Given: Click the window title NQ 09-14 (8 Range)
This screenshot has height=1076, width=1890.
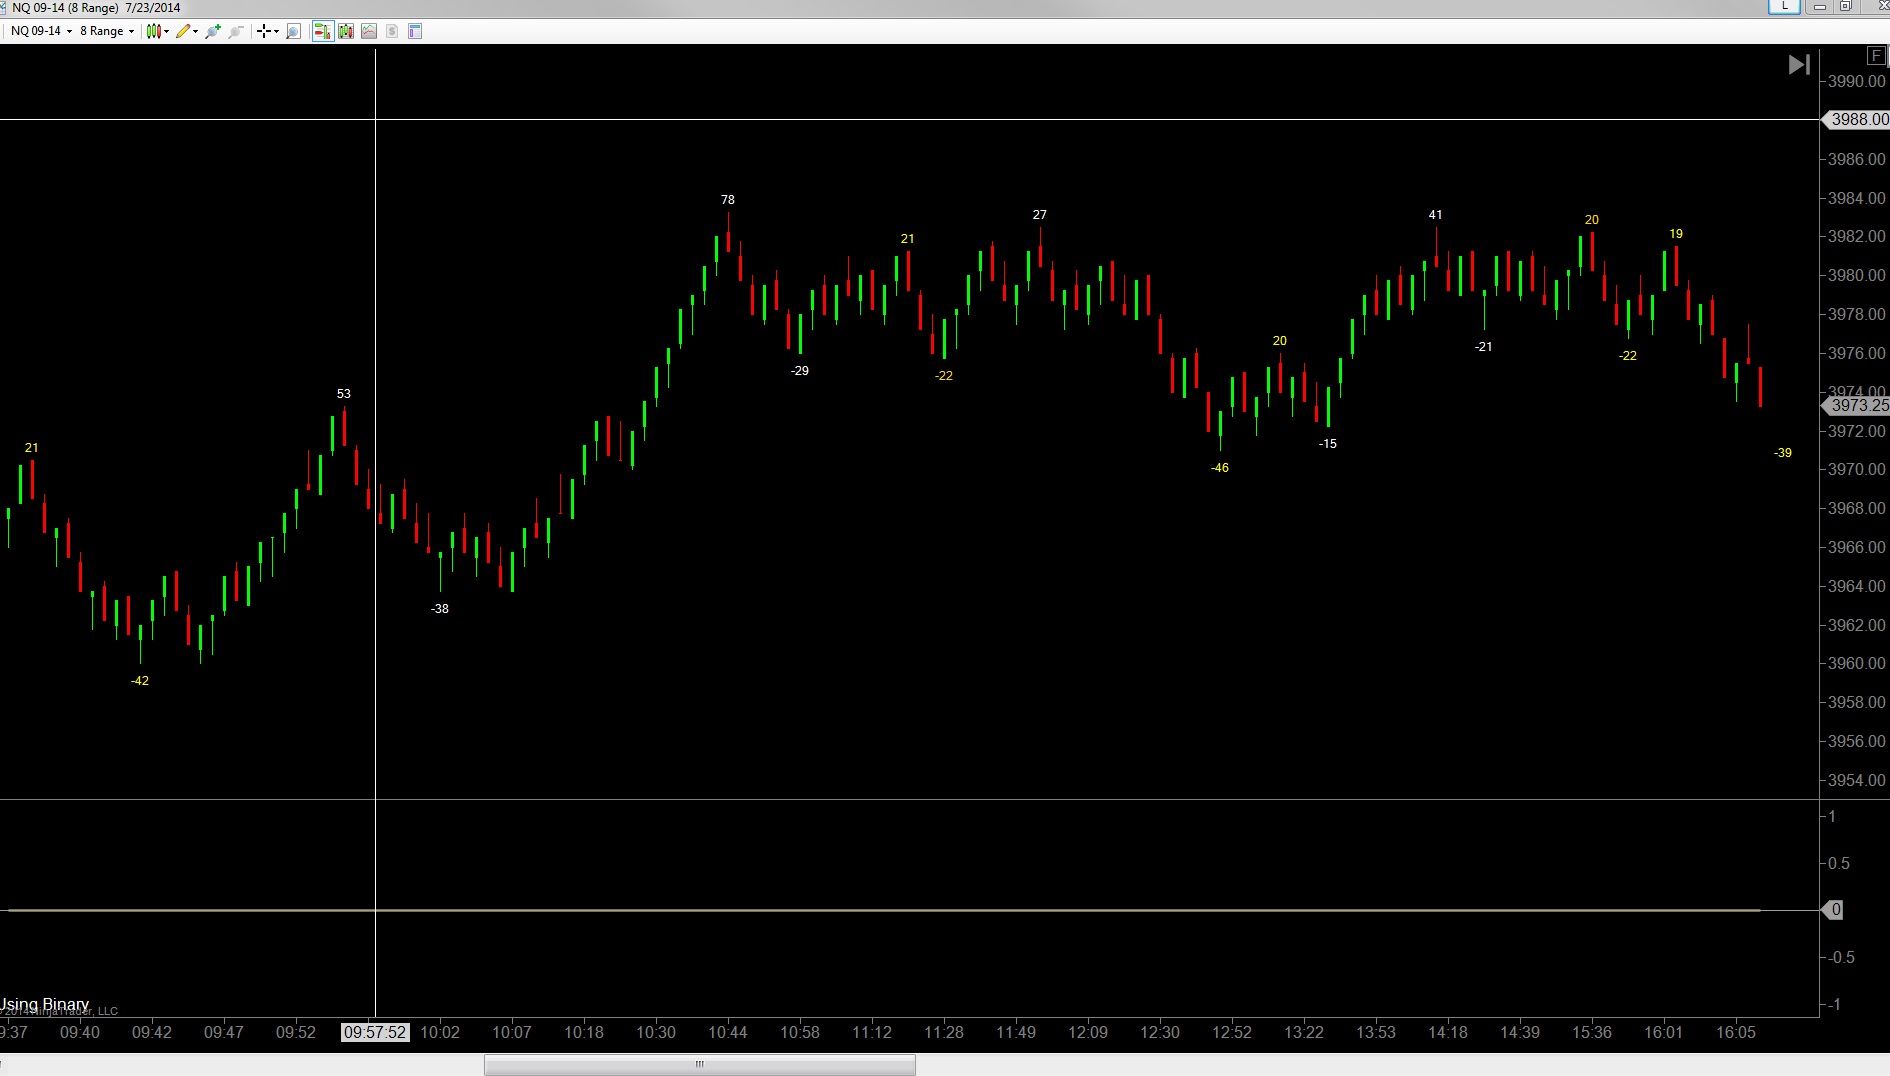Looking at the screenshot, I should 66,7.
